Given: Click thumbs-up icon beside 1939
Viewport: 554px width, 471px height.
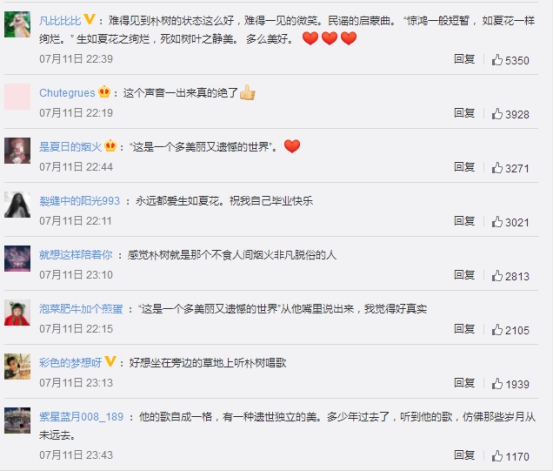Looking at the screenshot, I should (x=497, y=384).
